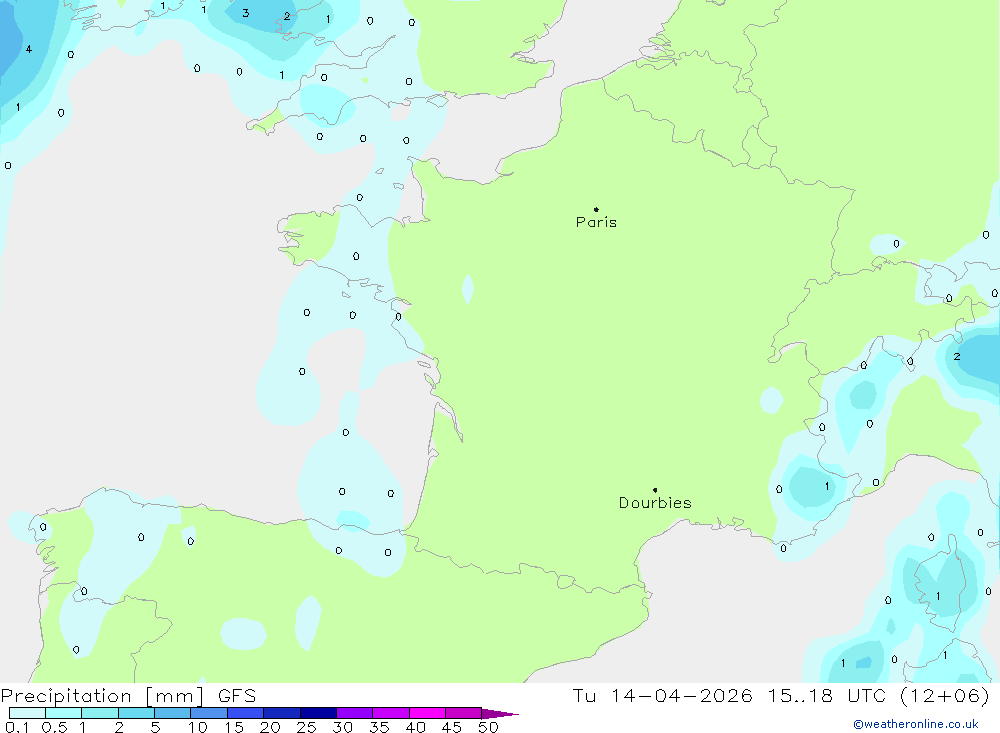This screenshot has width=1000, height=733.
Task: Click the 'Precipitation [mm]' title text
Action: click(102, 696)
